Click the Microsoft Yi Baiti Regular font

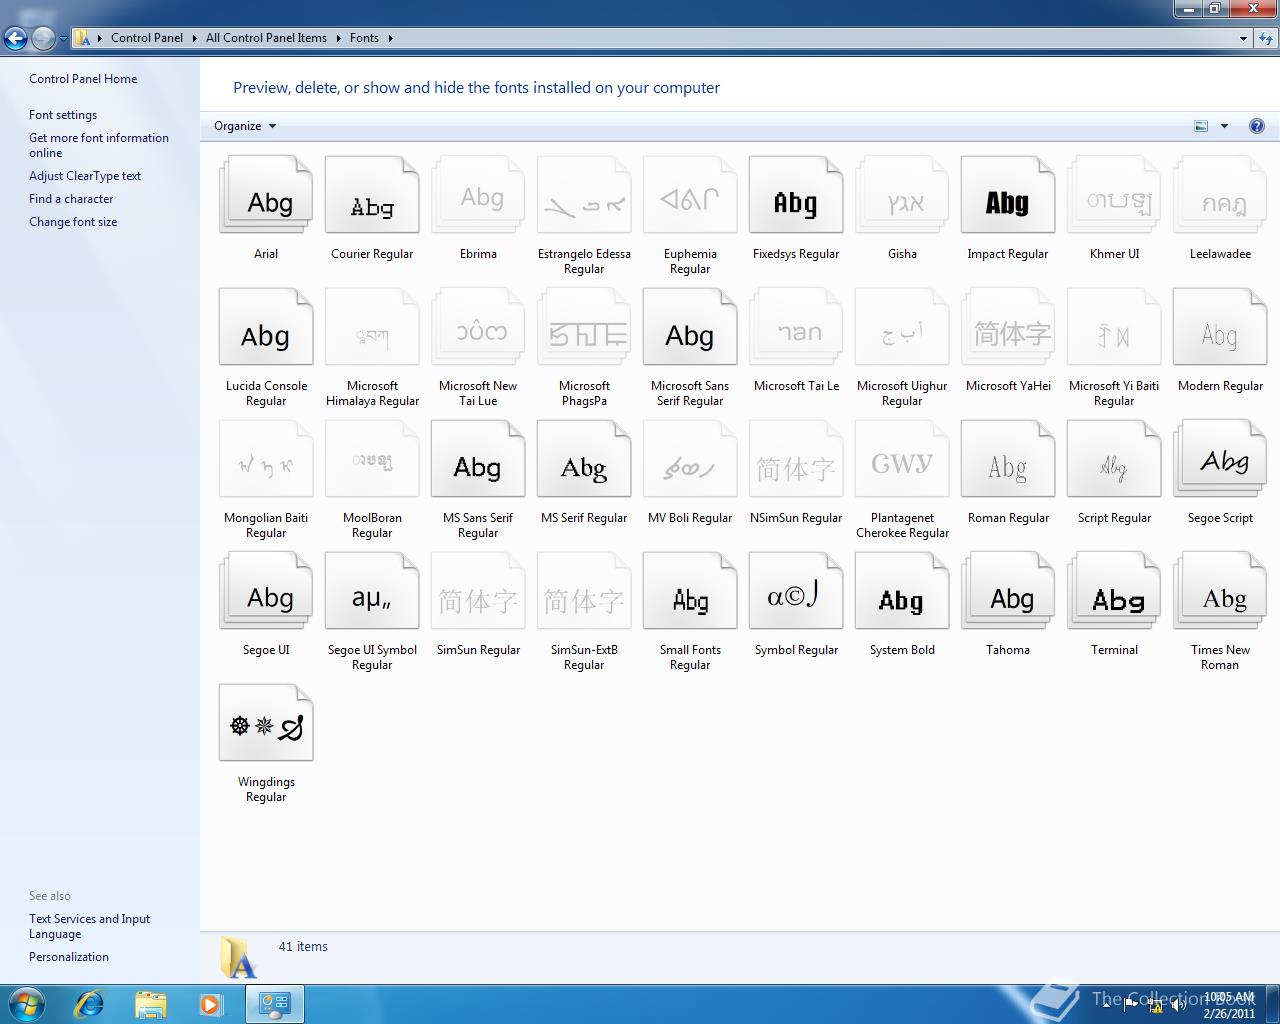1114,328
